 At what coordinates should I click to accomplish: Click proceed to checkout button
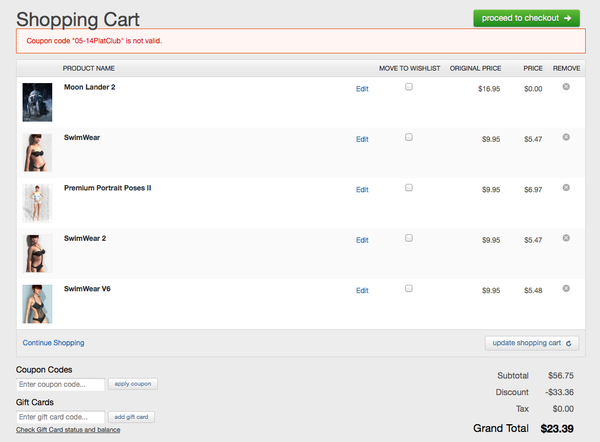coord(526,18)
